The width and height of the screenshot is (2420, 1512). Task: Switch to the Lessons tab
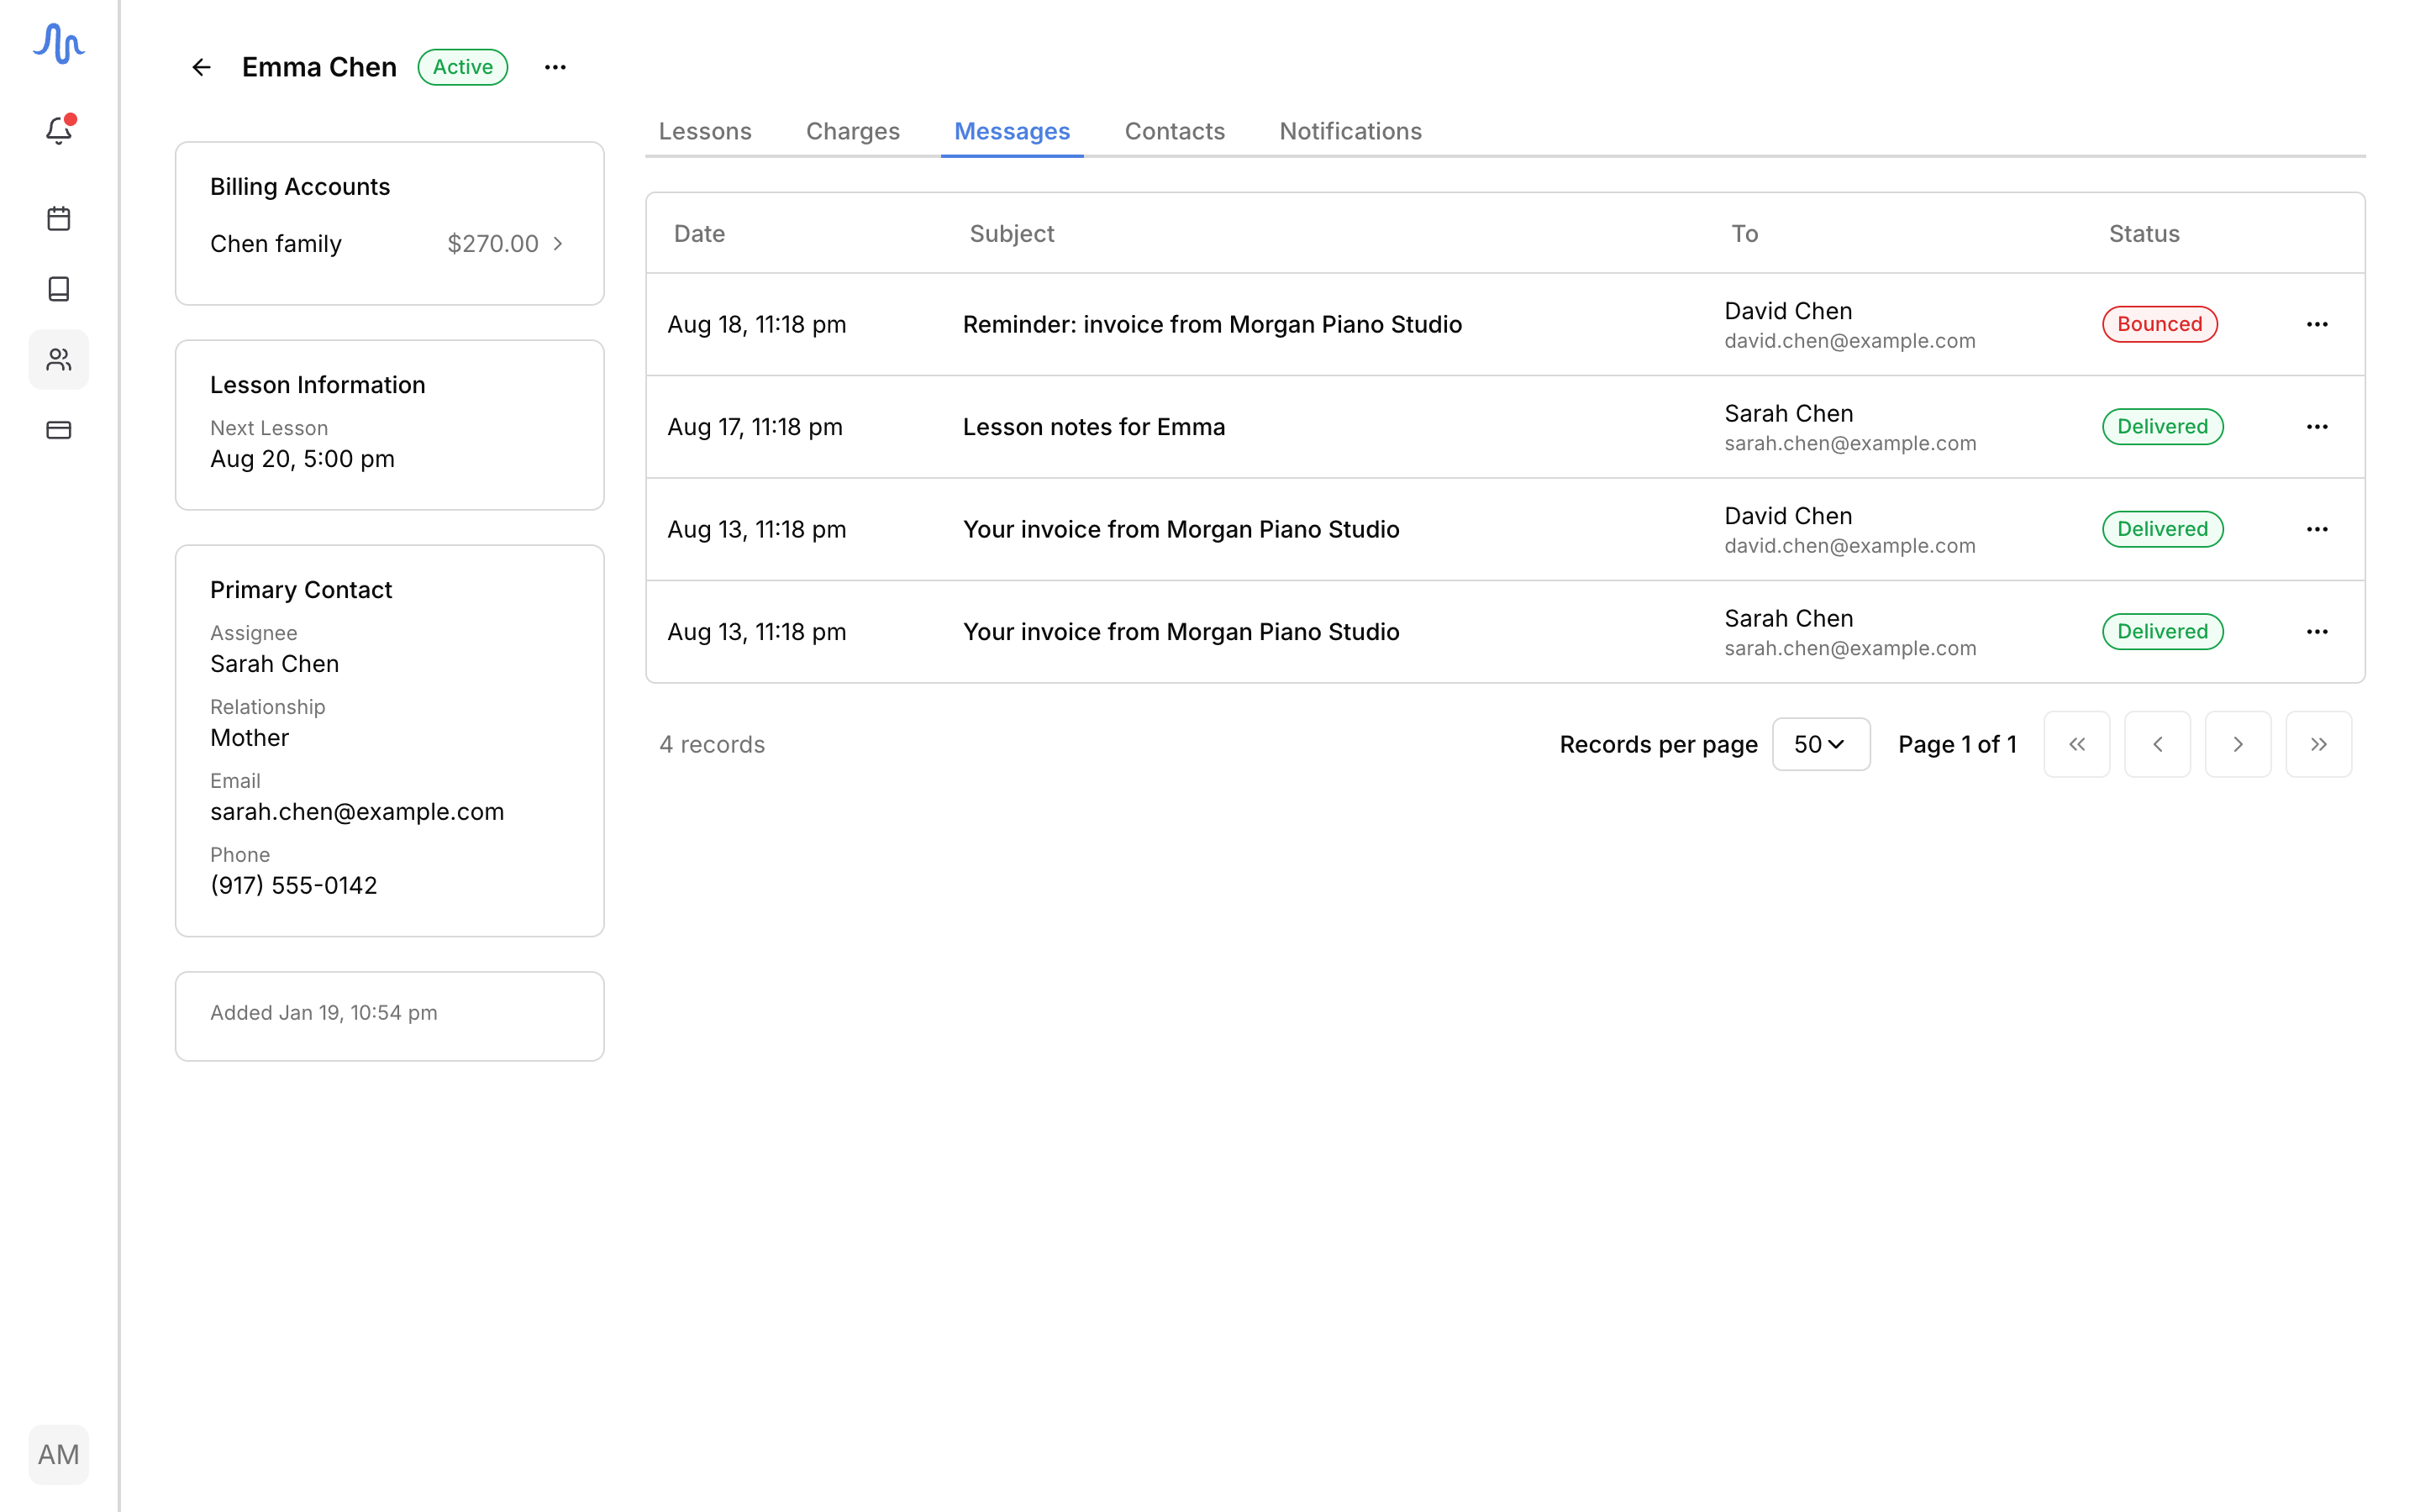(x=705, y=131)
